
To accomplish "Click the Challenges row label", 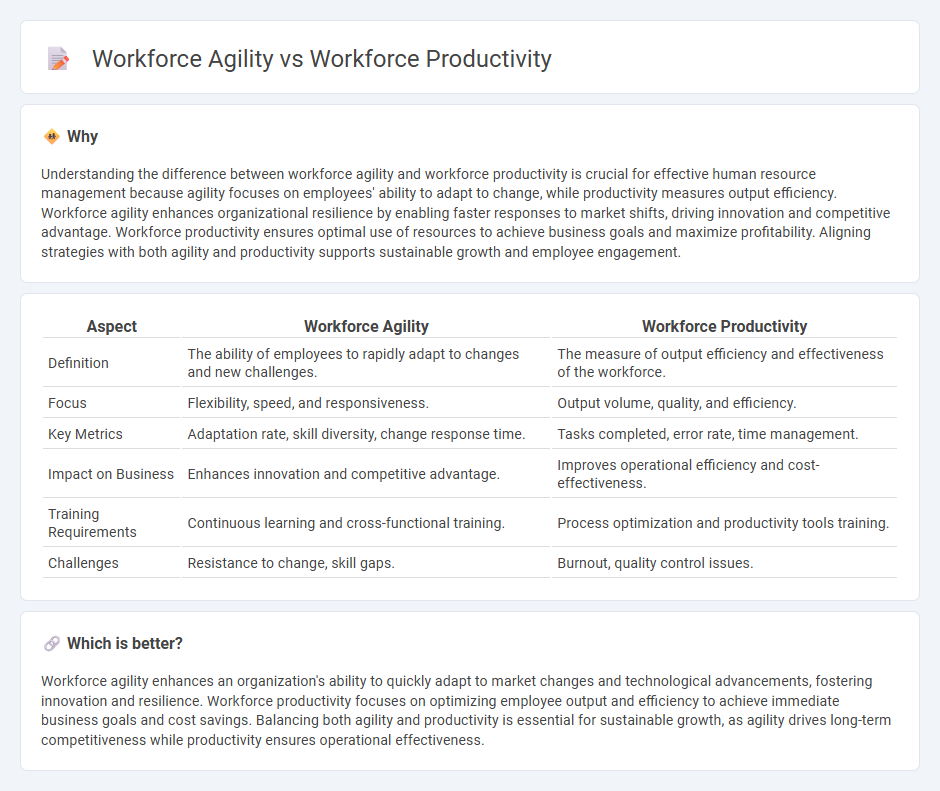I will tap(83, 563).
